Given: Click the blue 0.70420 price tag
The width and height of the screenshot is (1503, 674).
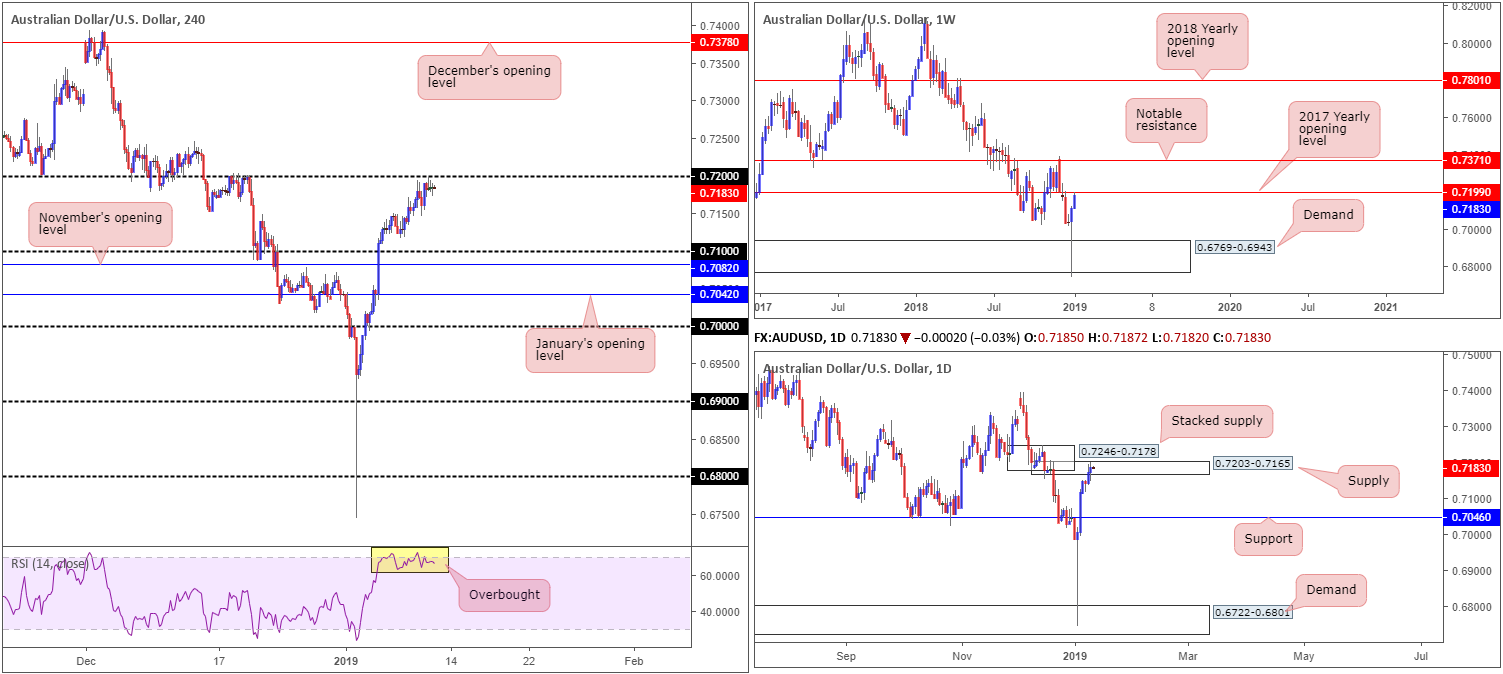Looking at the screenshot, I should 718,294.
